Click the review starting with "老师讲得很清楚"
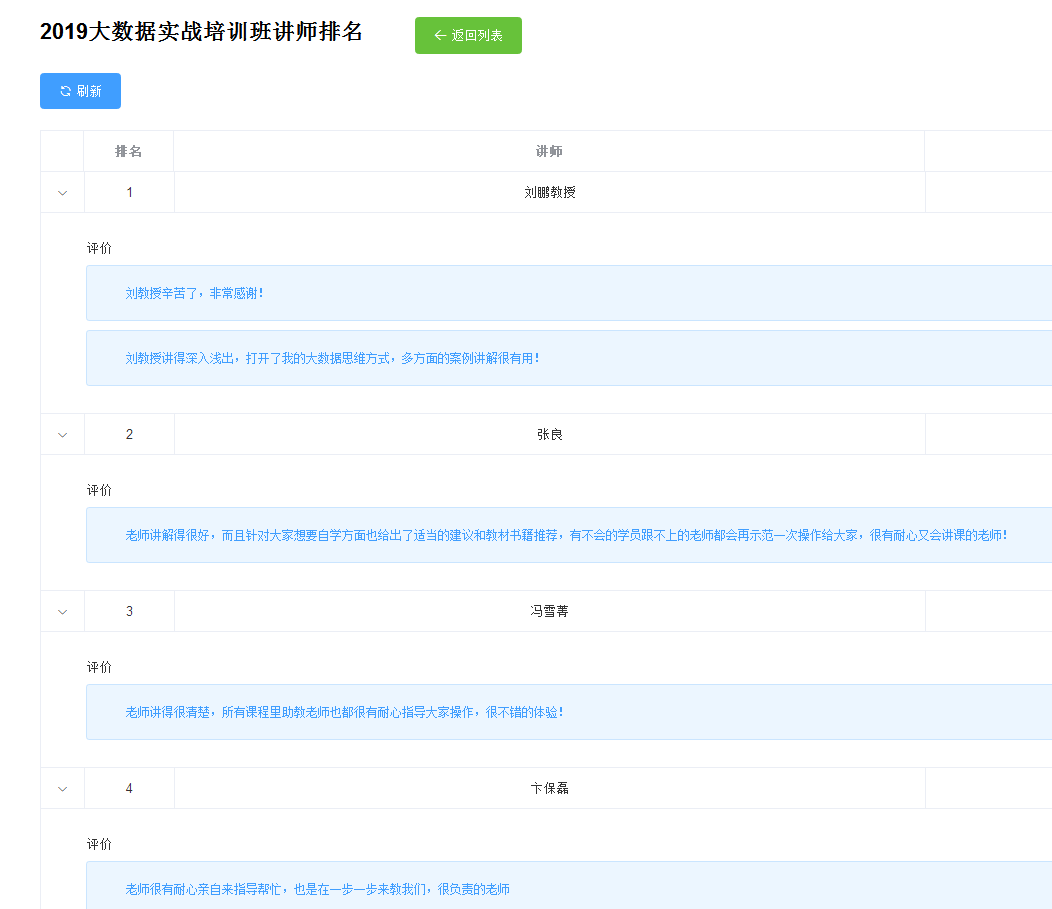 click(x=344, y=712)
